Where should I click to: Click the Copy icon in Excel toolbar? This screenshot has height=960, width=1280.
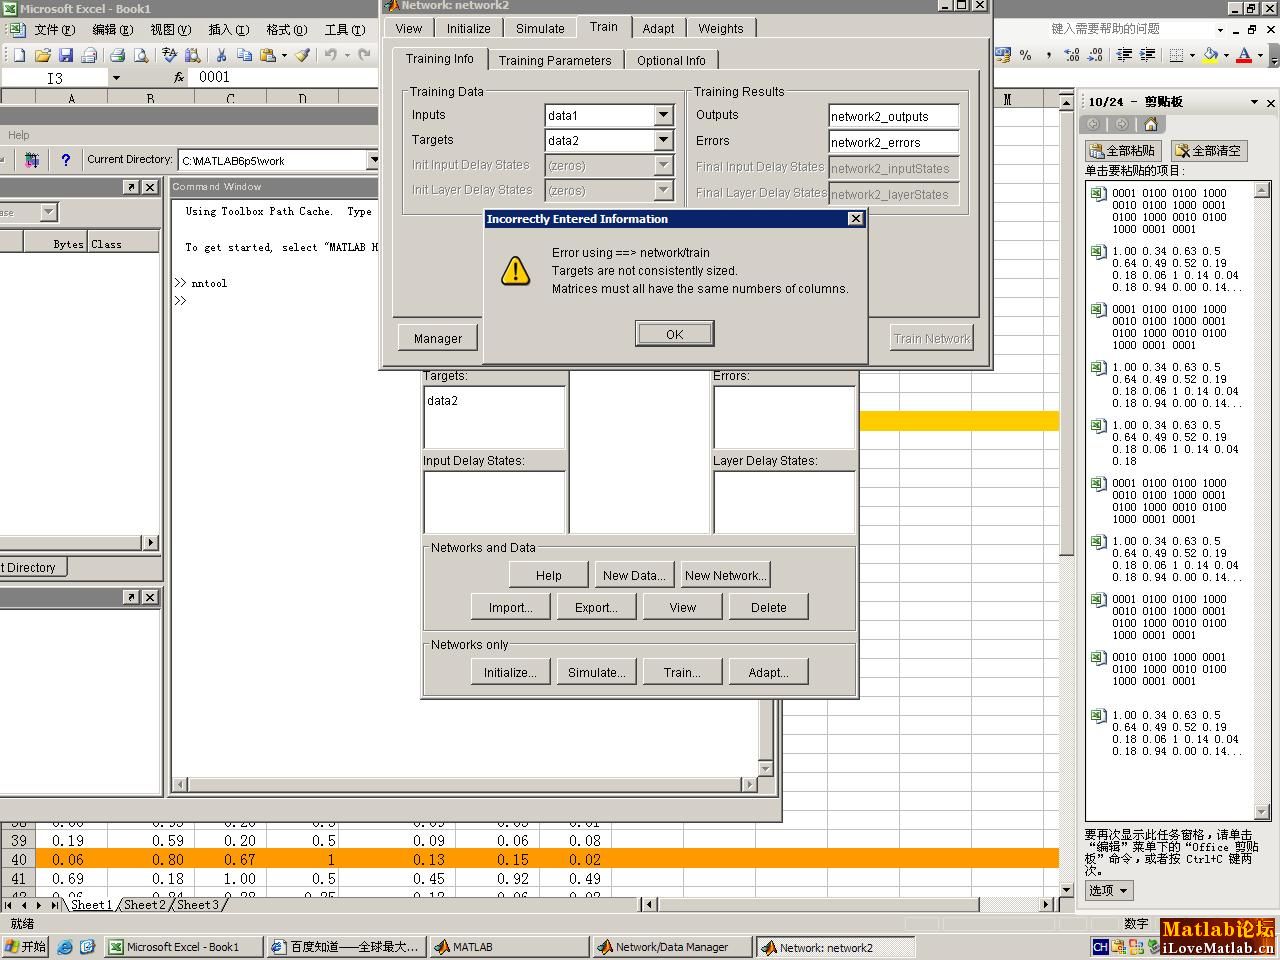click(x=244, y=55)
